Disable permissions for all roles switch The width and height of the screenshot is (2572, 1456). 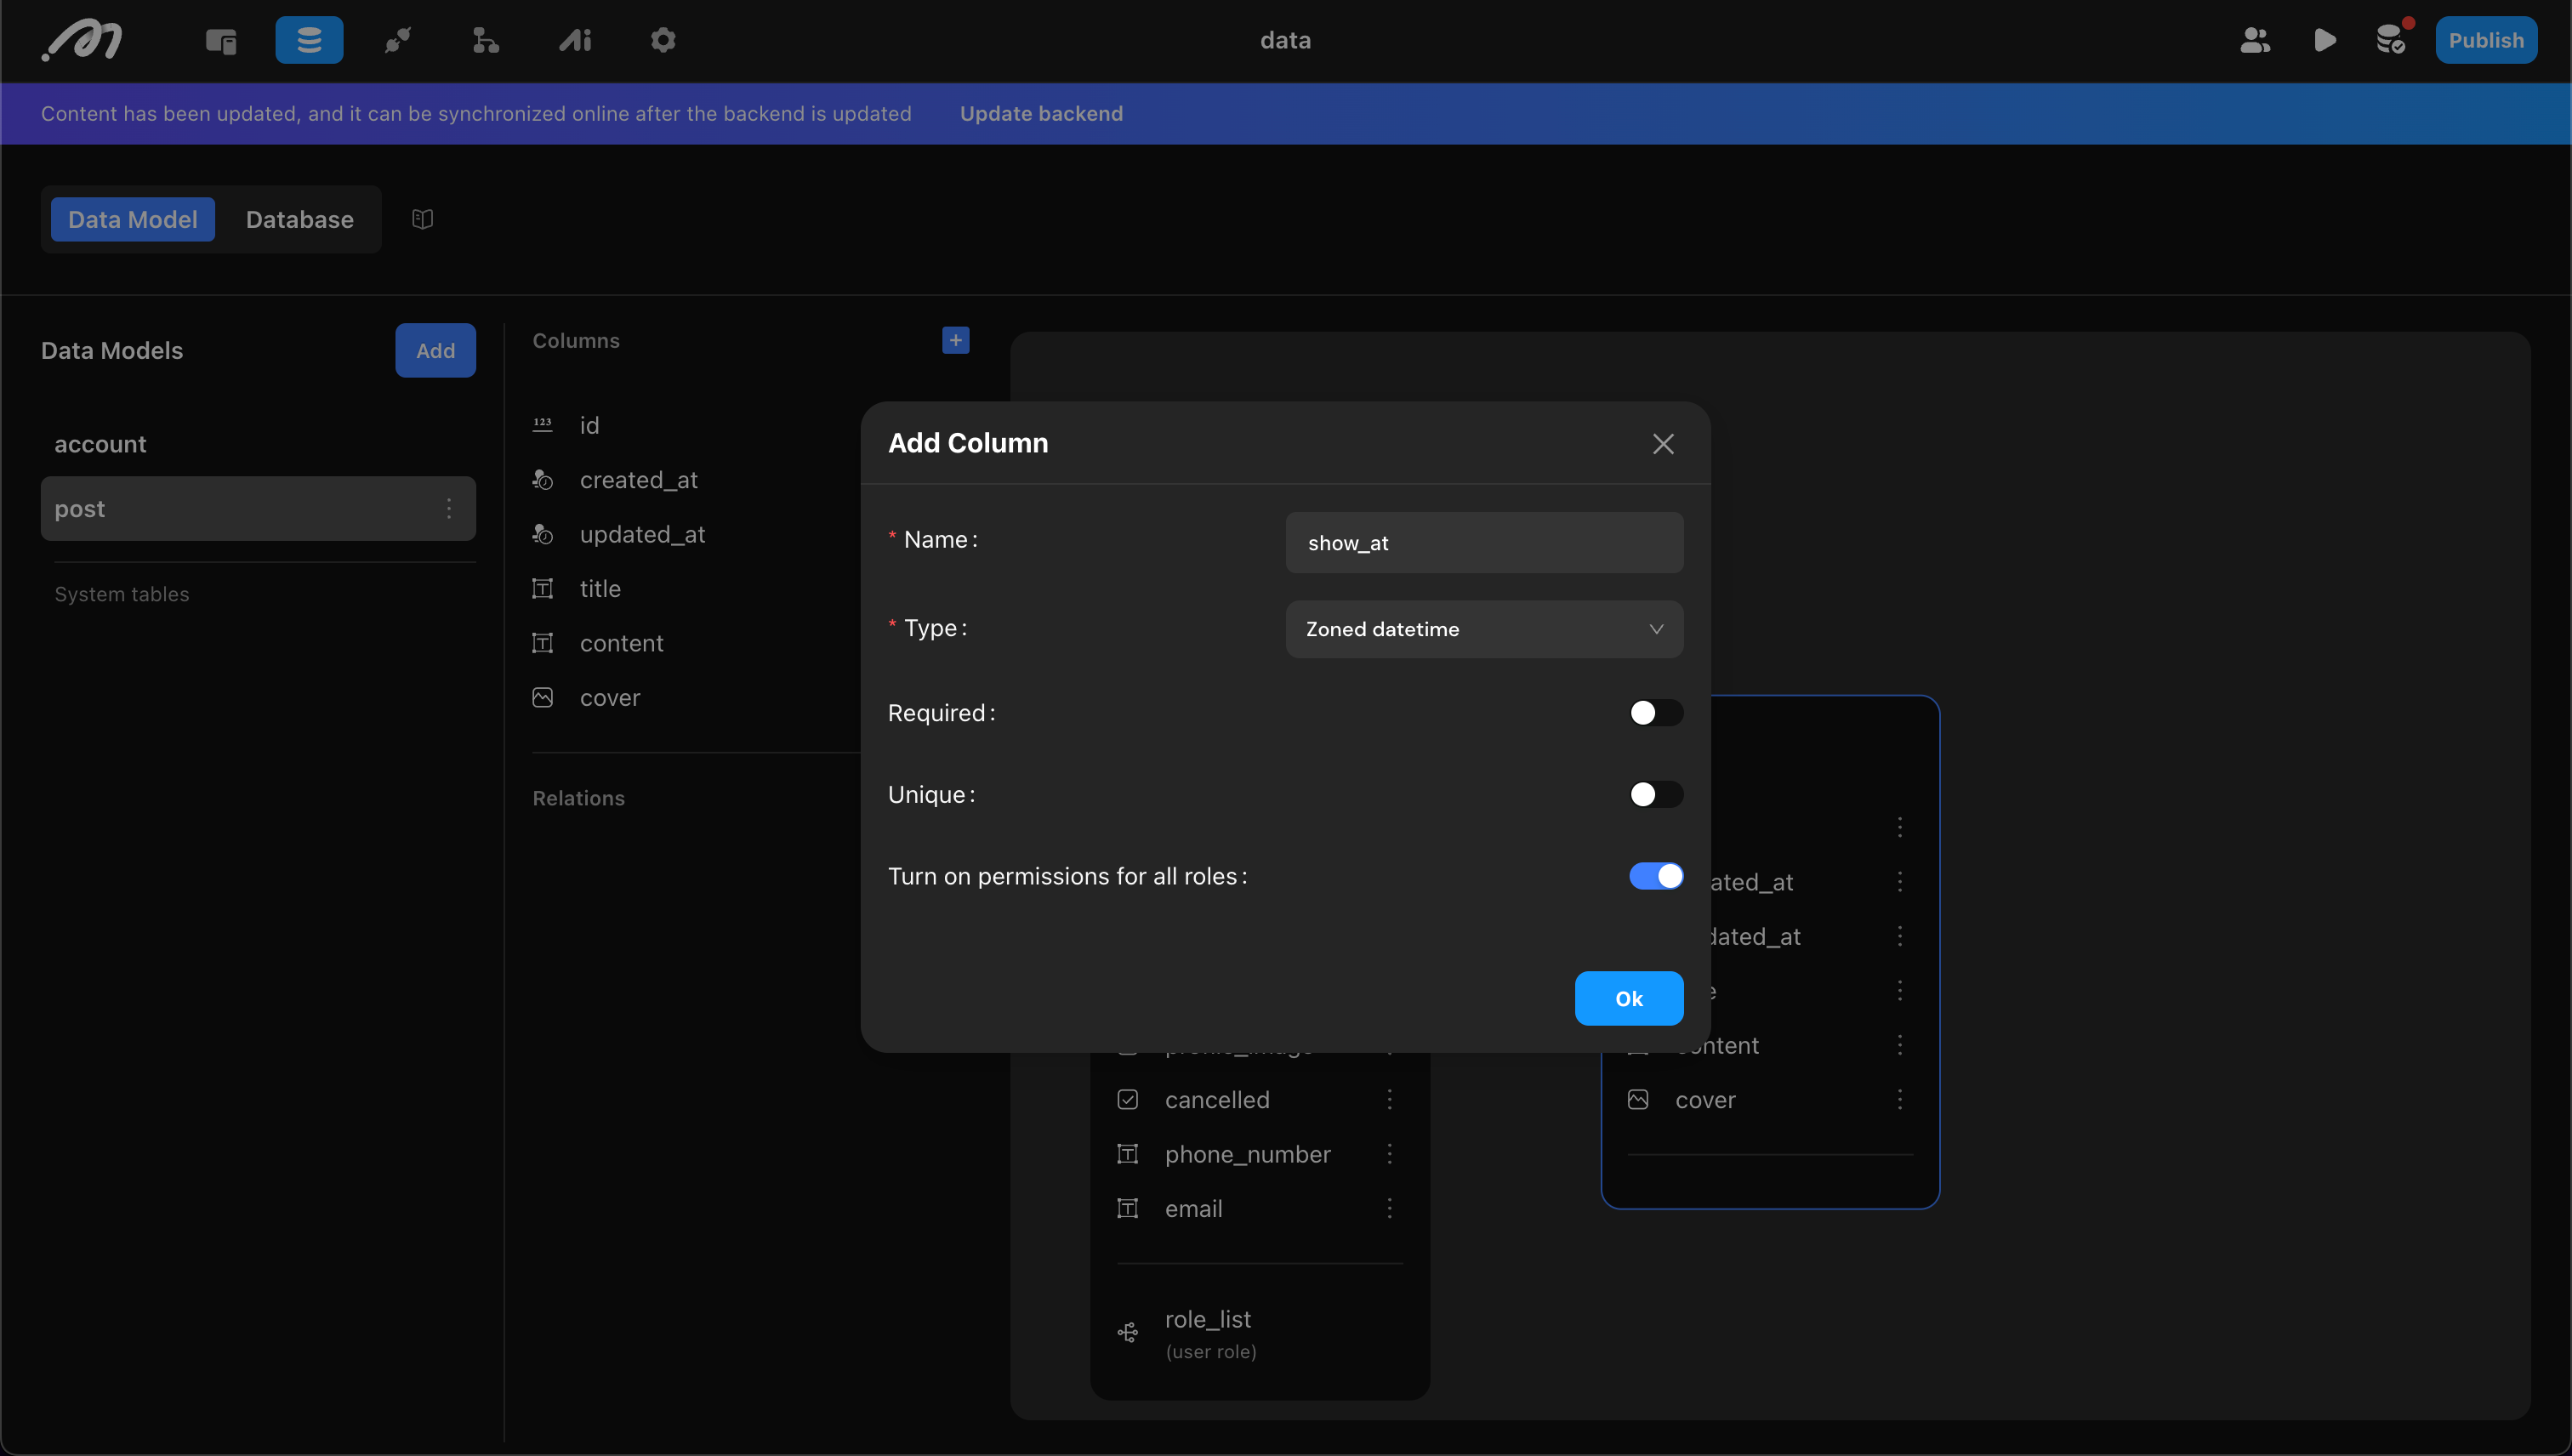click(1656, 876)
